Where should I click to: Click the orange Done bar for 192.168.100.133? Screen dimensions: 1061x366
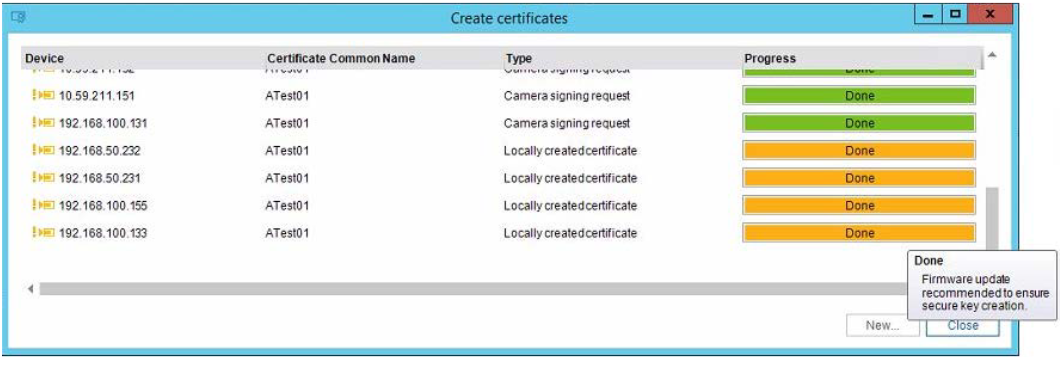click(859, 233)
